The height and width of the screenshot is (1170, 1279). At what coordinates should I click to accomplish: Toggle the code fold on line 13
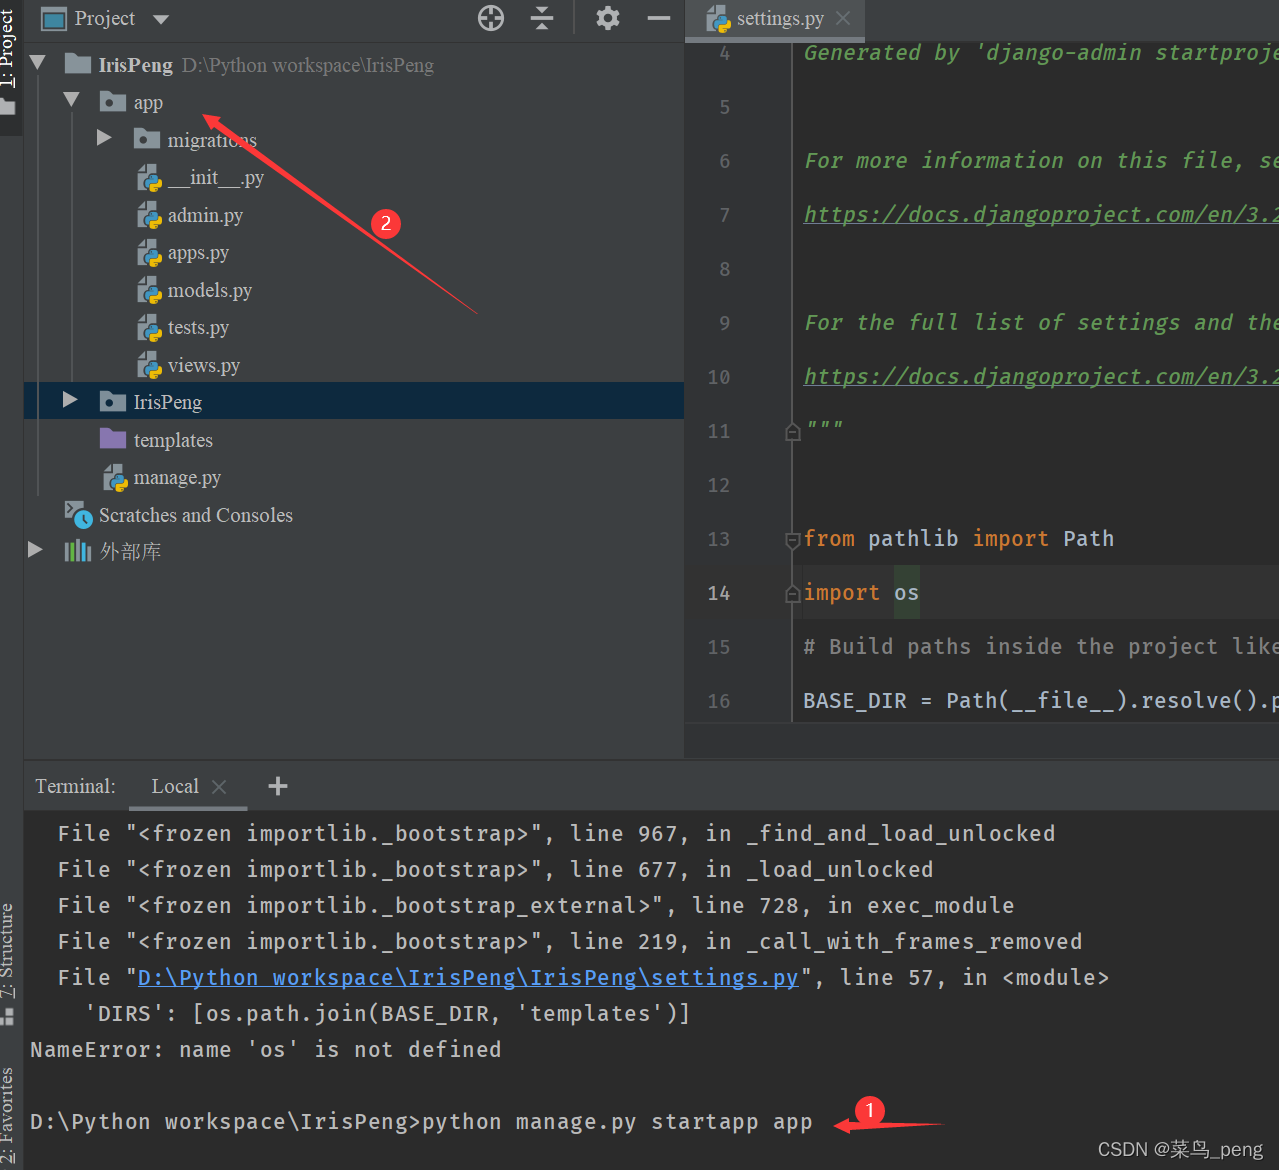pyautogui.click(x=793, y=539)
